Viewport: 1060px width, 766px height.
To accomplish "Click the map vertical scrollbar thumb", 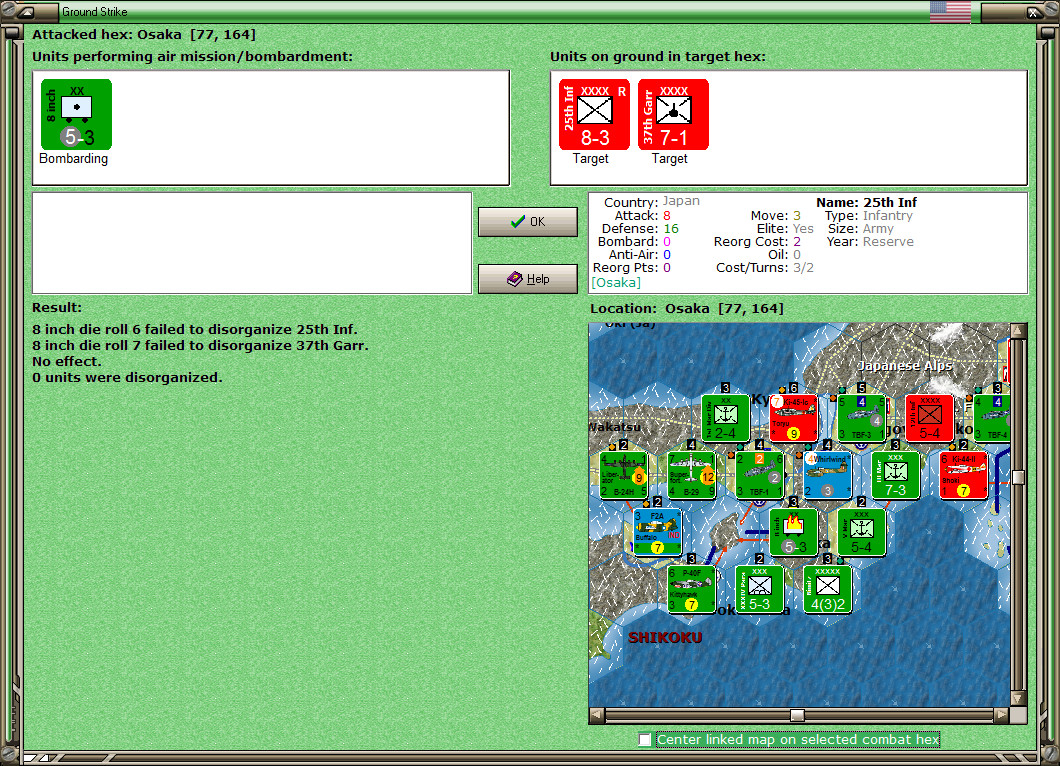I will click(x=1019, y=477).
